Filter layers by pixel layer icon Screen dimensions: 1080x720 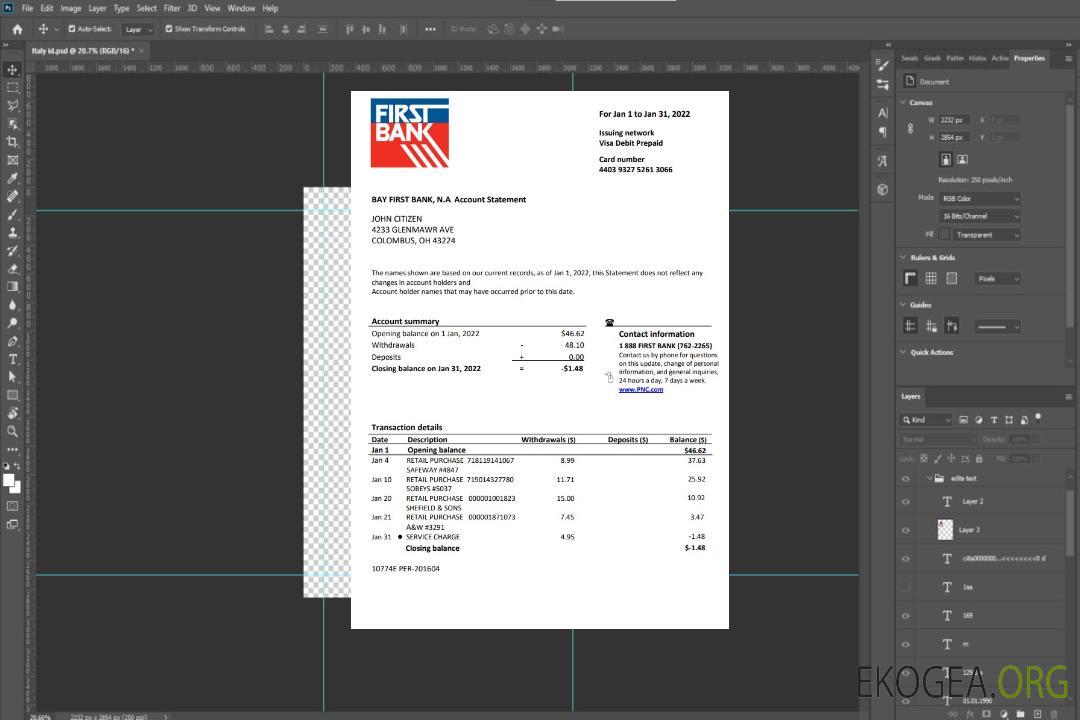point(964,420)
